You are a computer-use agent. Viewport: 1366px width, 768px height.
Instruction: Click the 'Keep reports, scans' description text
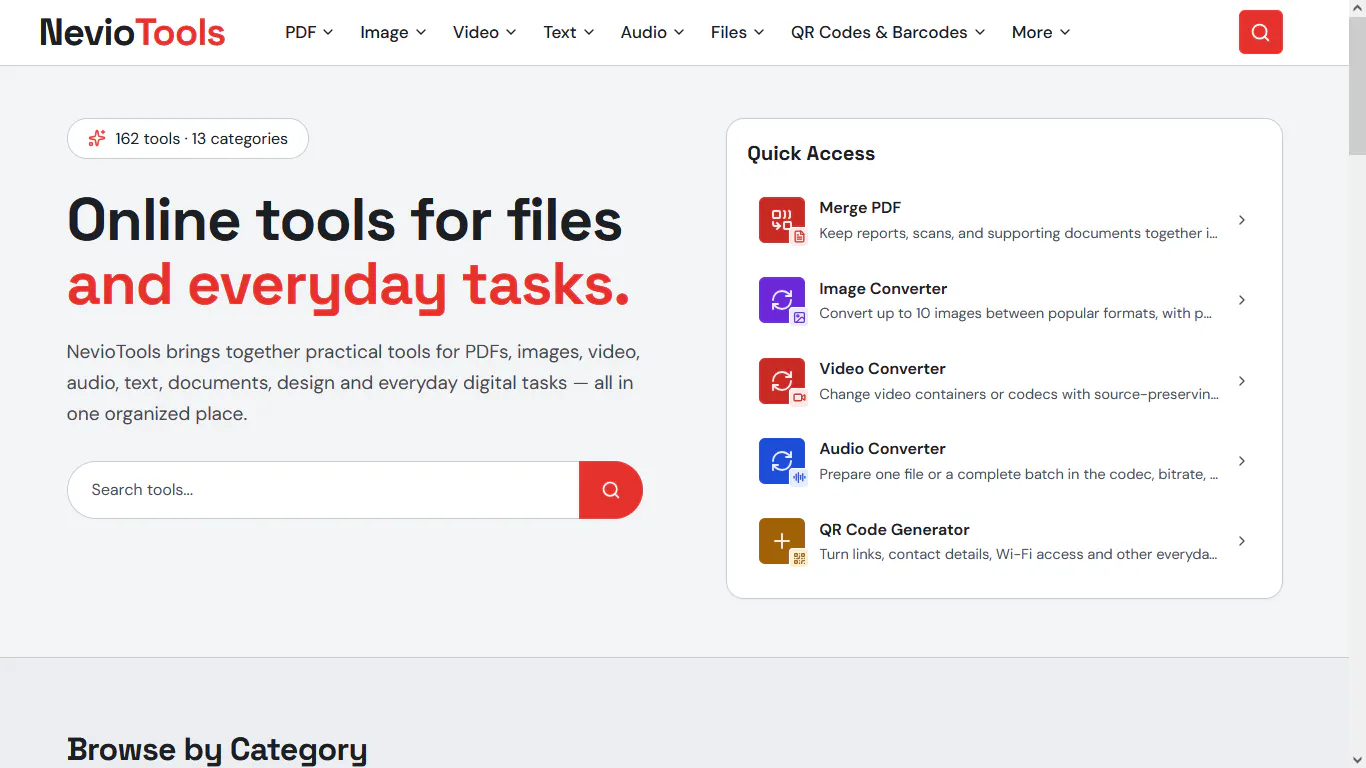pos(1018,233)
